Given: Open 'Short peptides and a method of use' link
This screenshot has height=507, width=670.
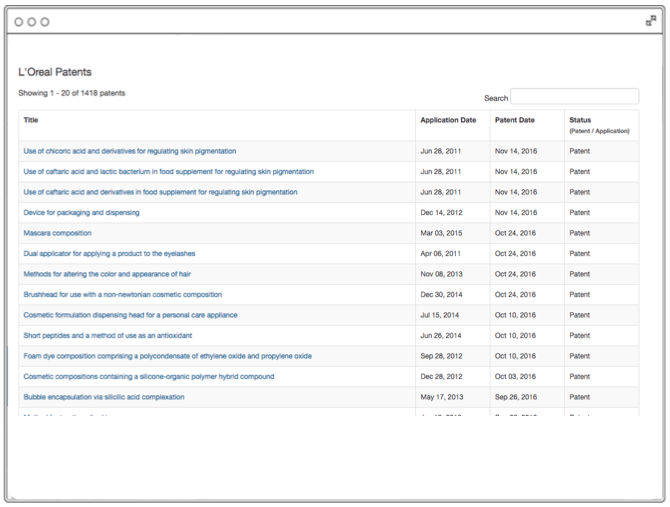Looking at the screenshot, I should tap(108, 336).
